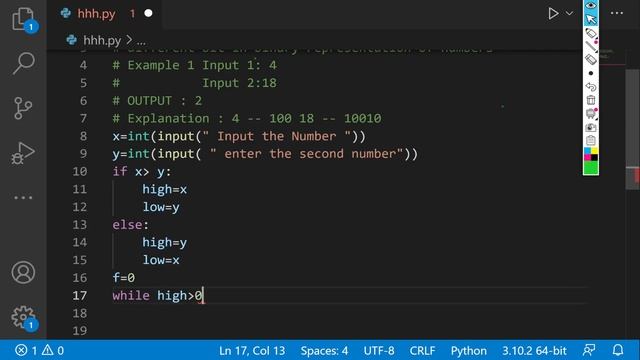This screenshot has height=360, width=640.
Task: Click line number 10 in gutter
Action: click(x=80, y=171)
